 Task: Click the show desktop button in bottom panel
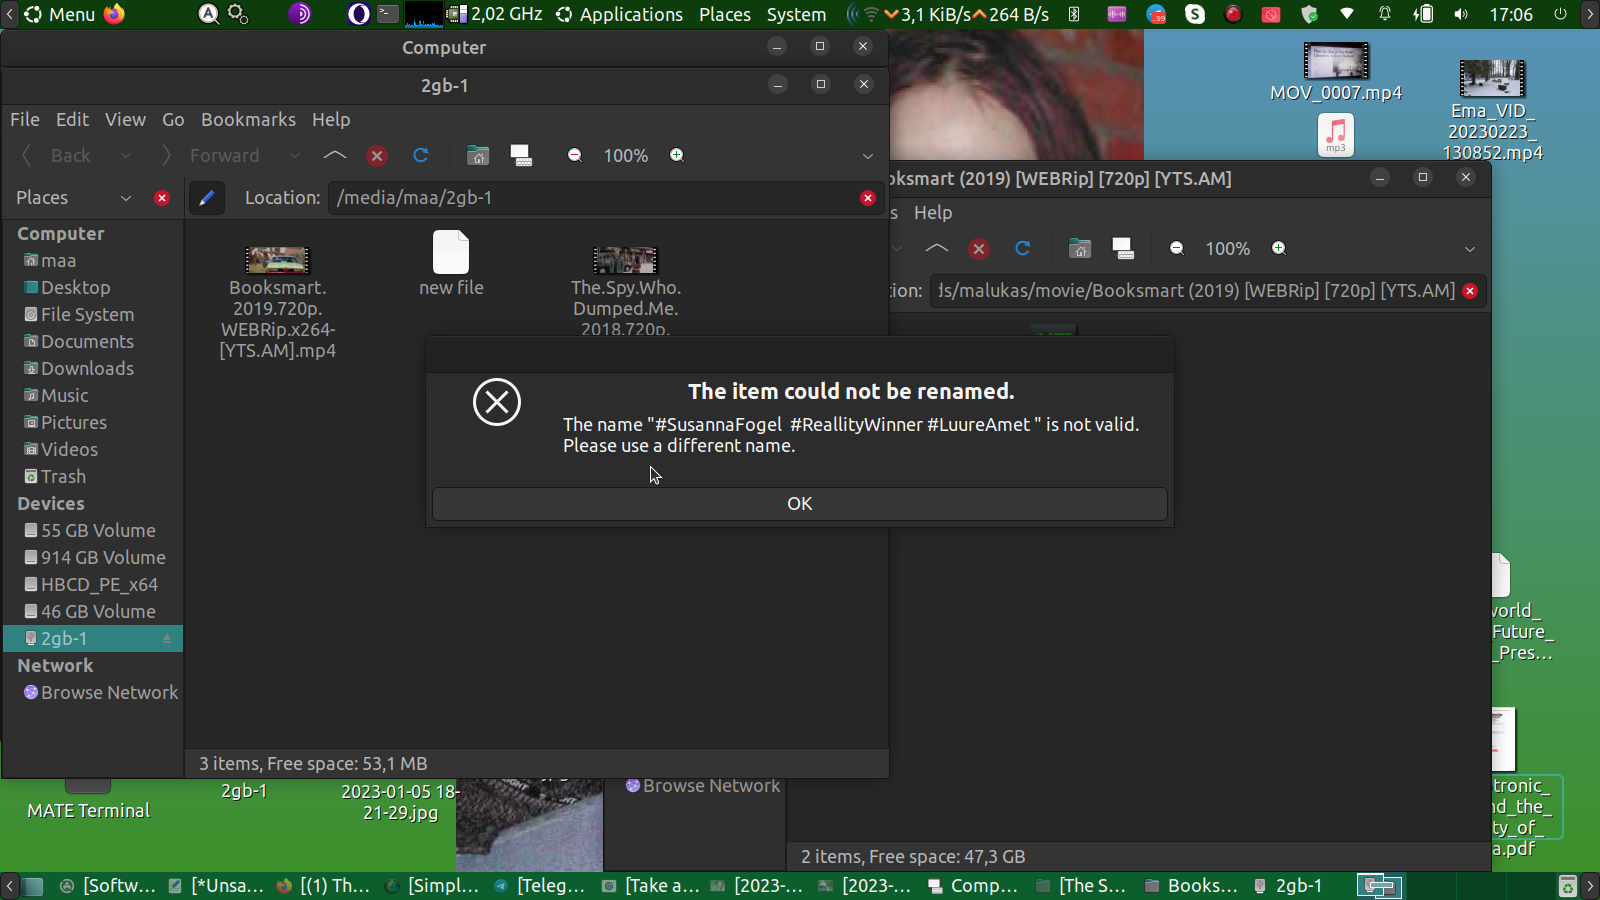pyautogui.click(x=33, y=886)
